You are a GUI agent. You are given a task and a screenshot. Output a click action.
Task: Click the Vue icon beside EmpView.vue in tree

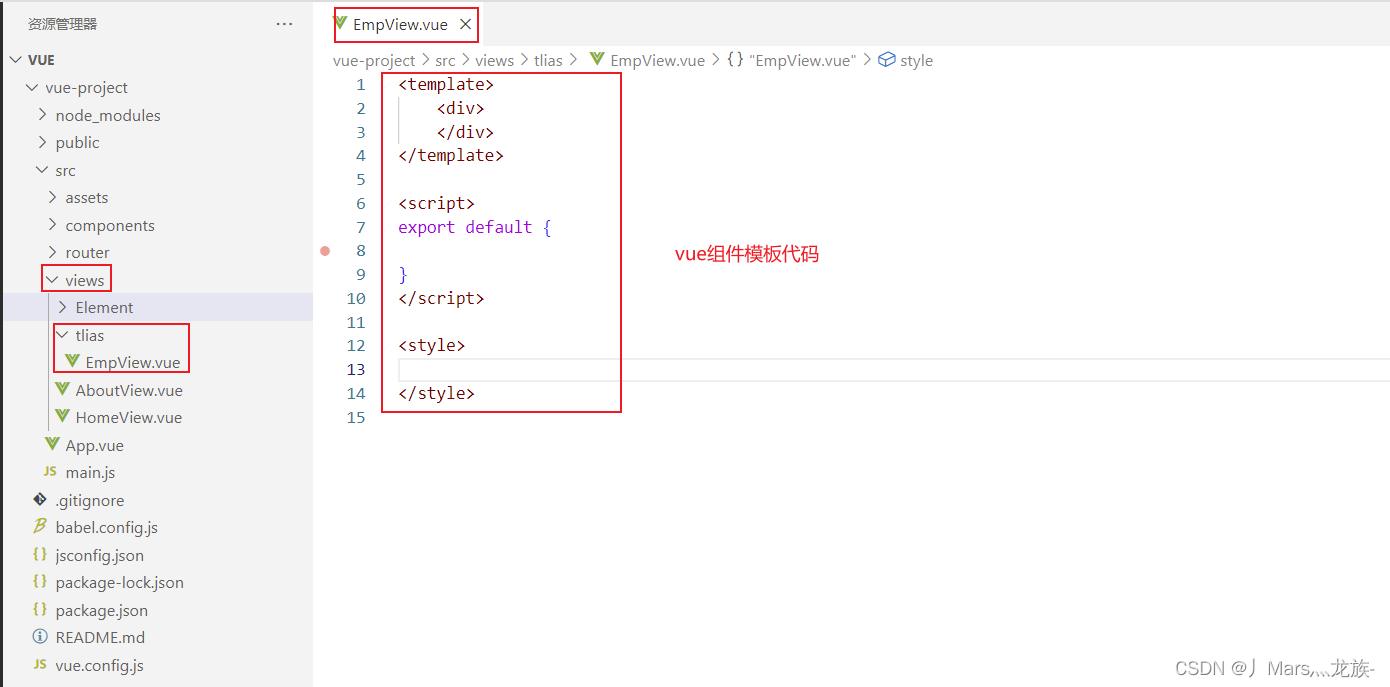tap(72, 362)
